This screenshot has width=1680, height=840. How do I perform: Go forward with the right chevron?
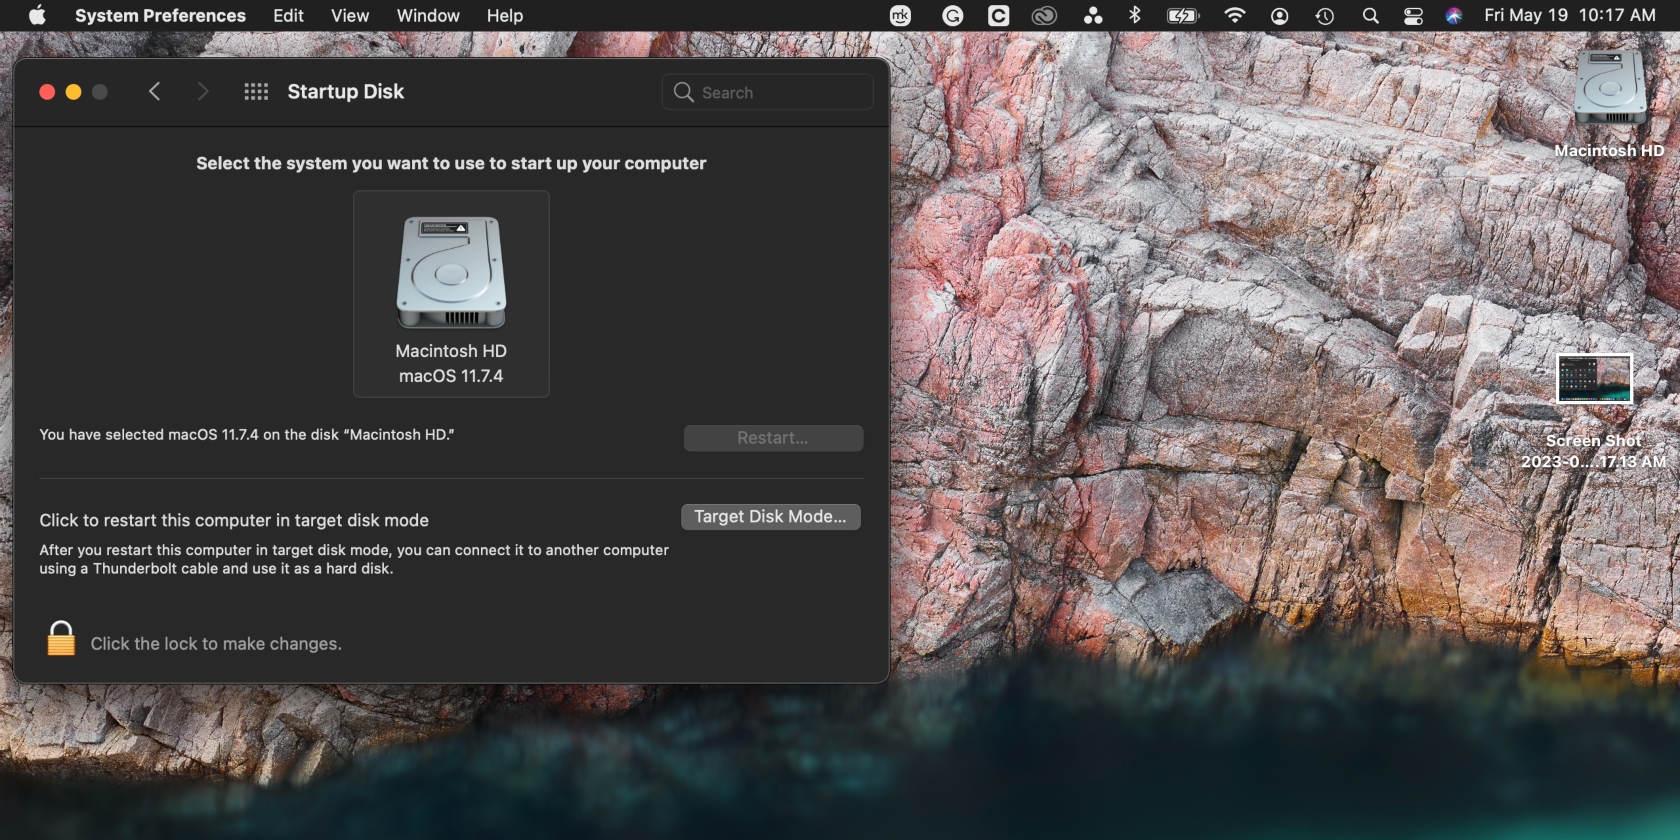coord(203,91)
